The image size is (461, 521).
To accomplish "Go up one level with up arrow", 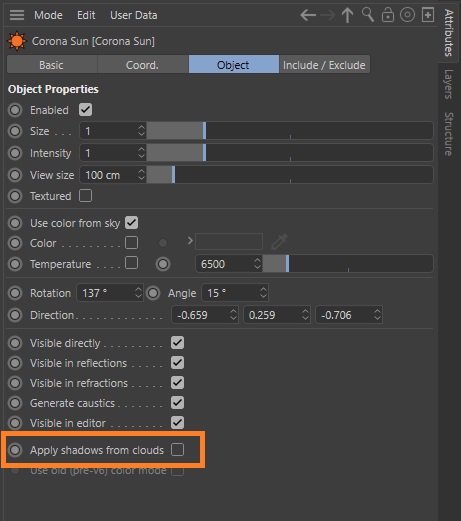I will pos(347,15).
